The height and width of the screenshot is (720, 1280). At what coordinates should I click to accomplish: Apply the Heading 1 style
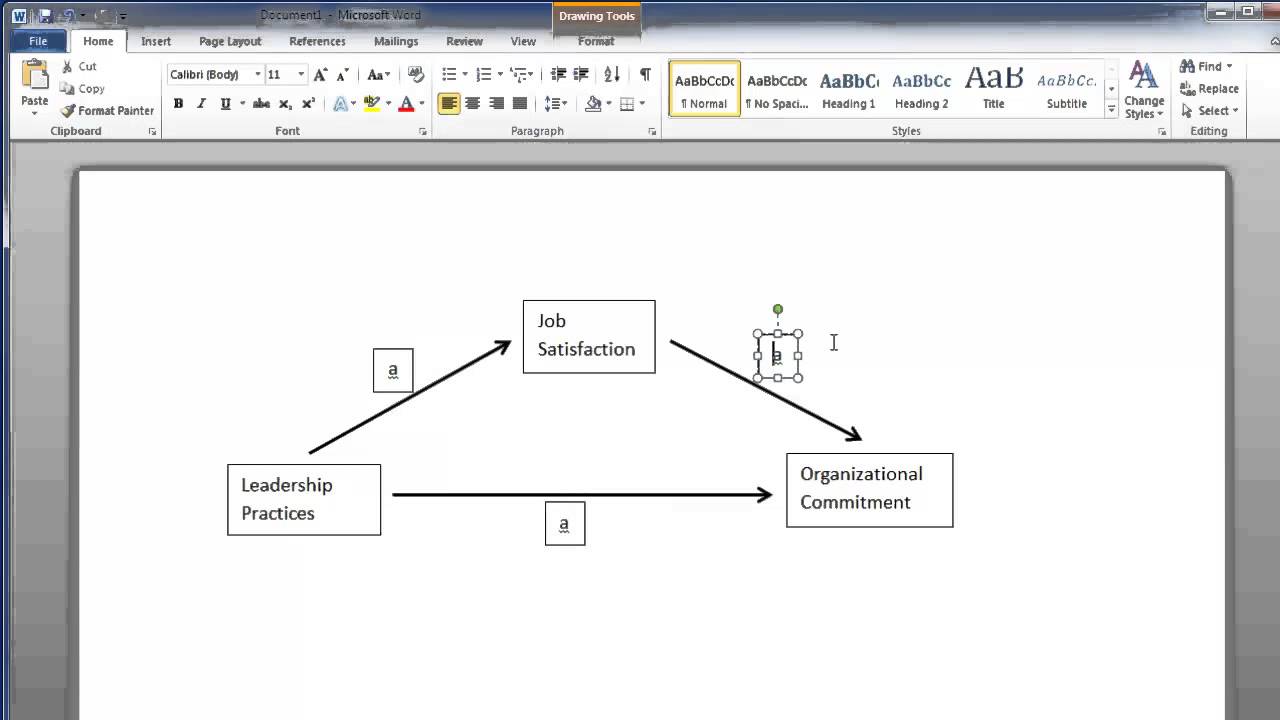click(849, 89)
